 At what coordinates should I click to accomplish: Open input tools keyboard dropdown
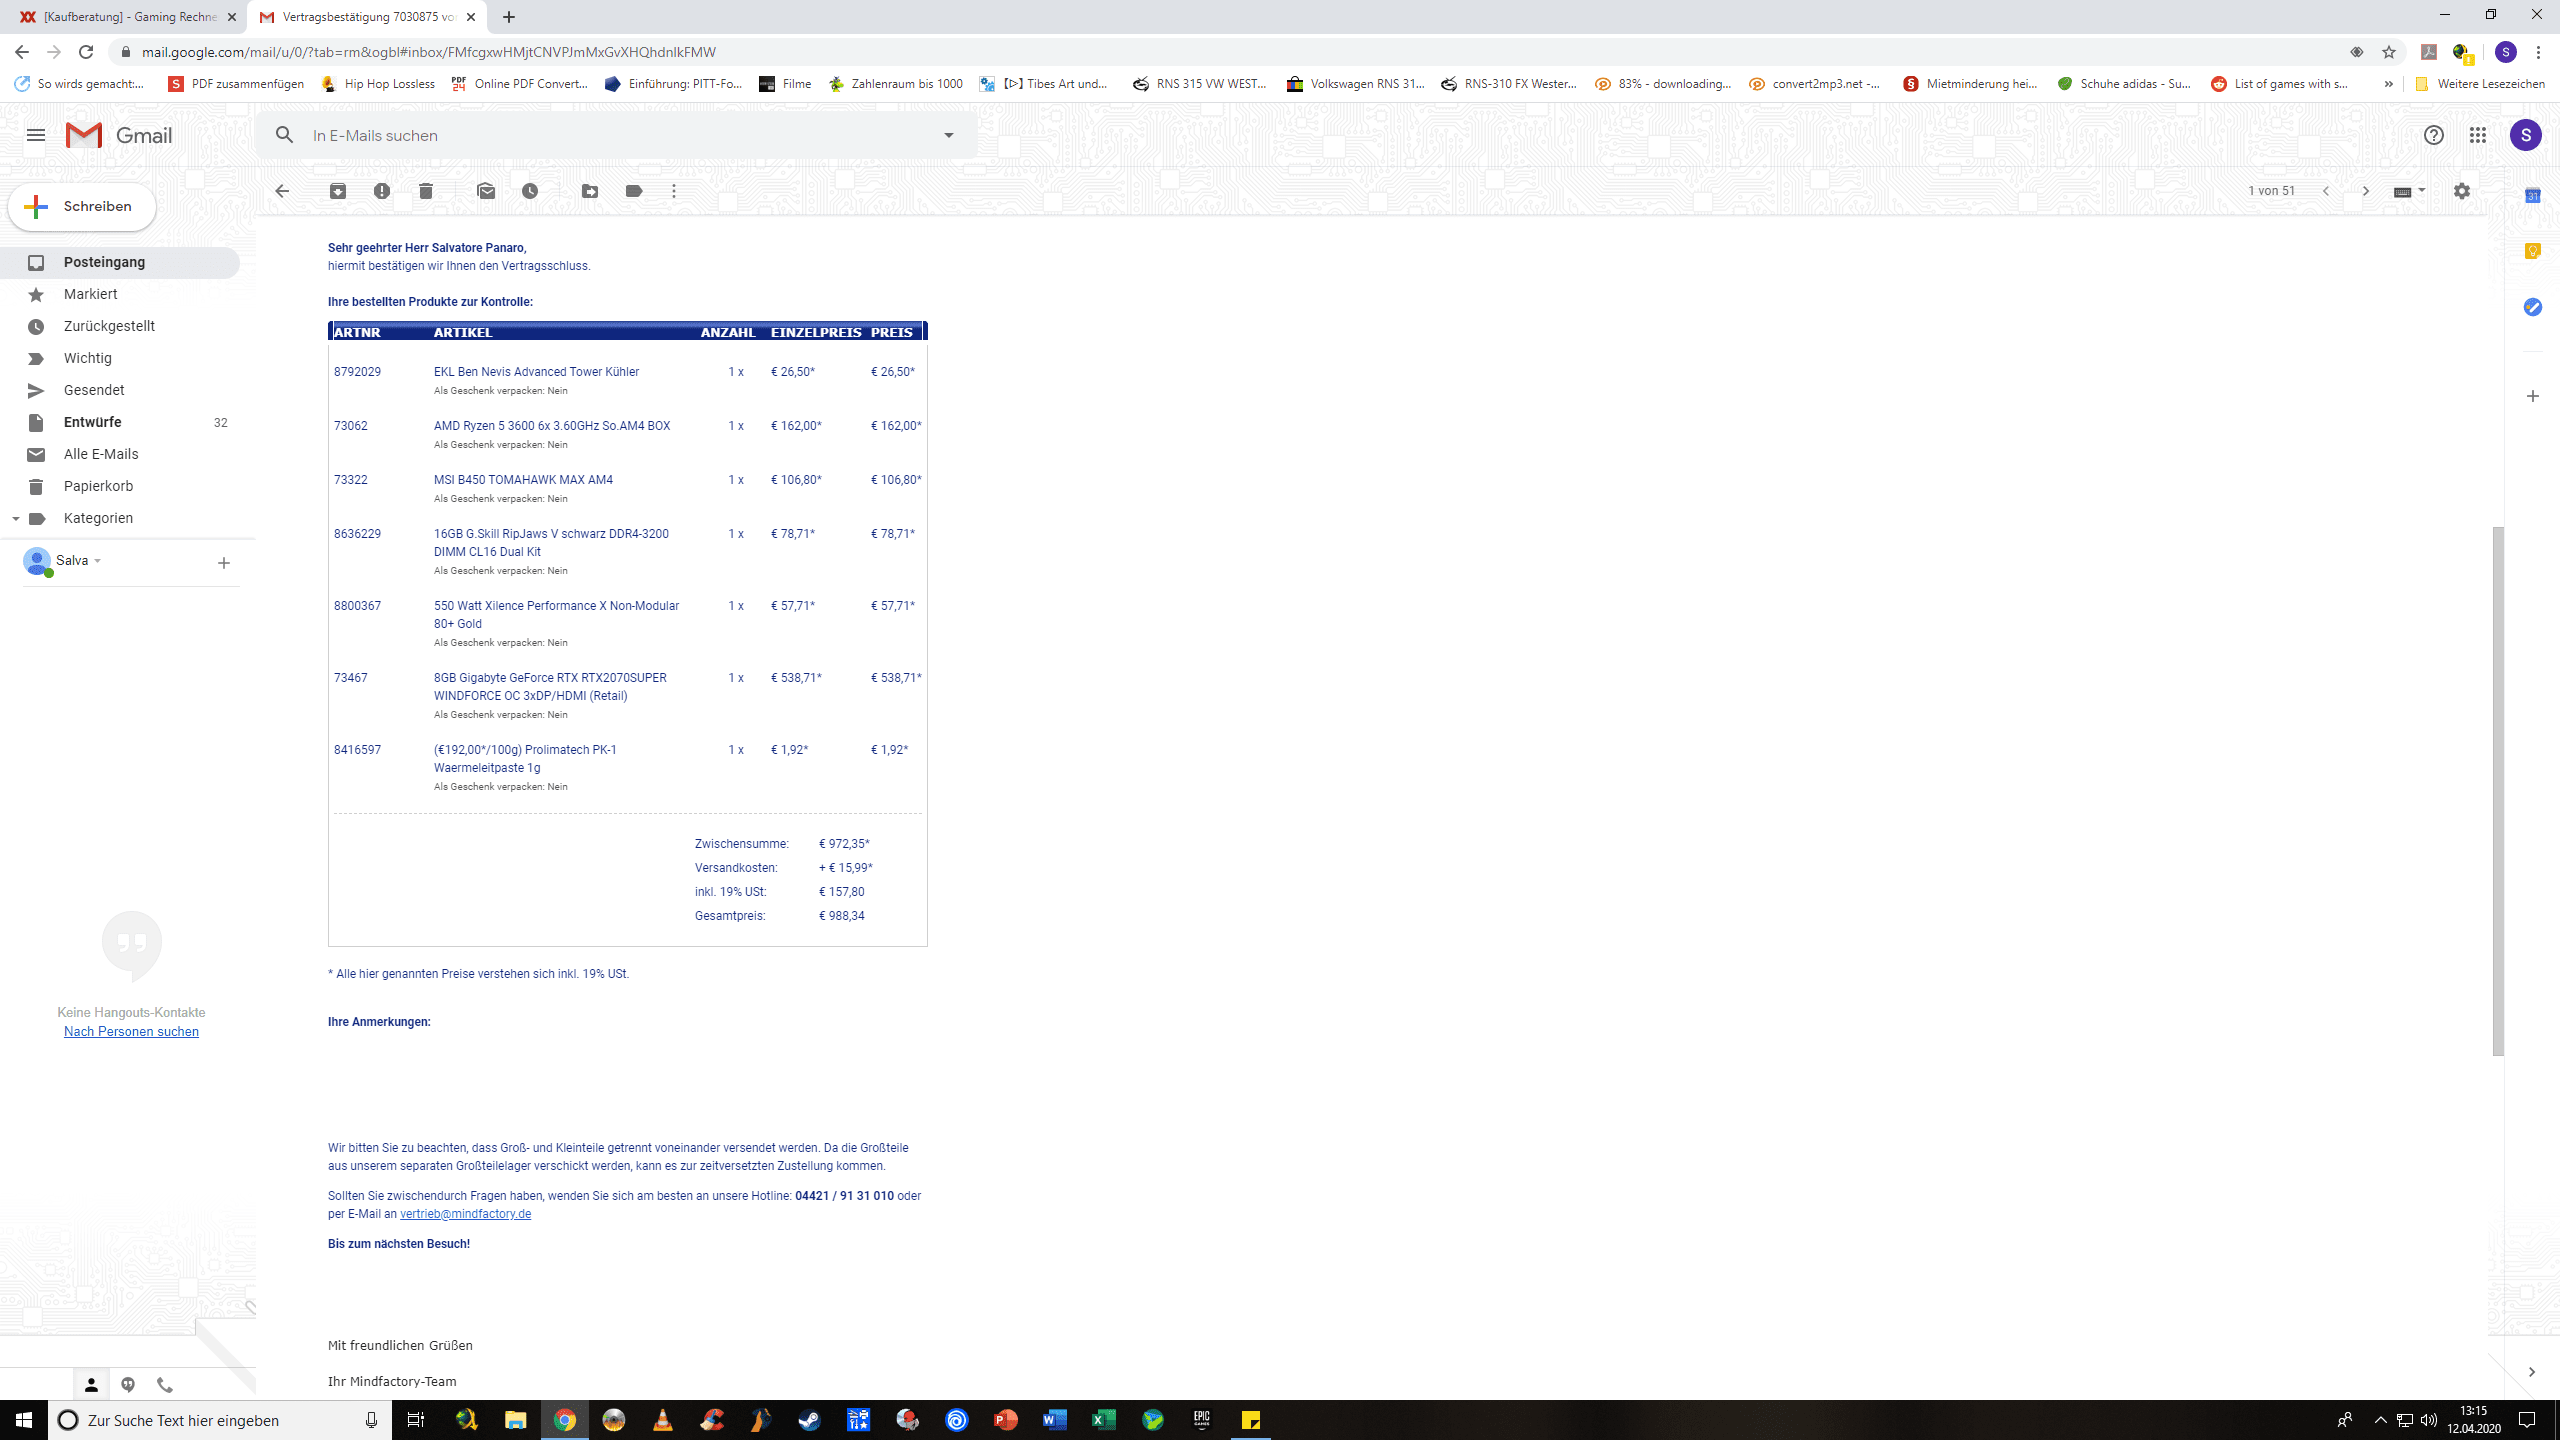pos(2421,191)
